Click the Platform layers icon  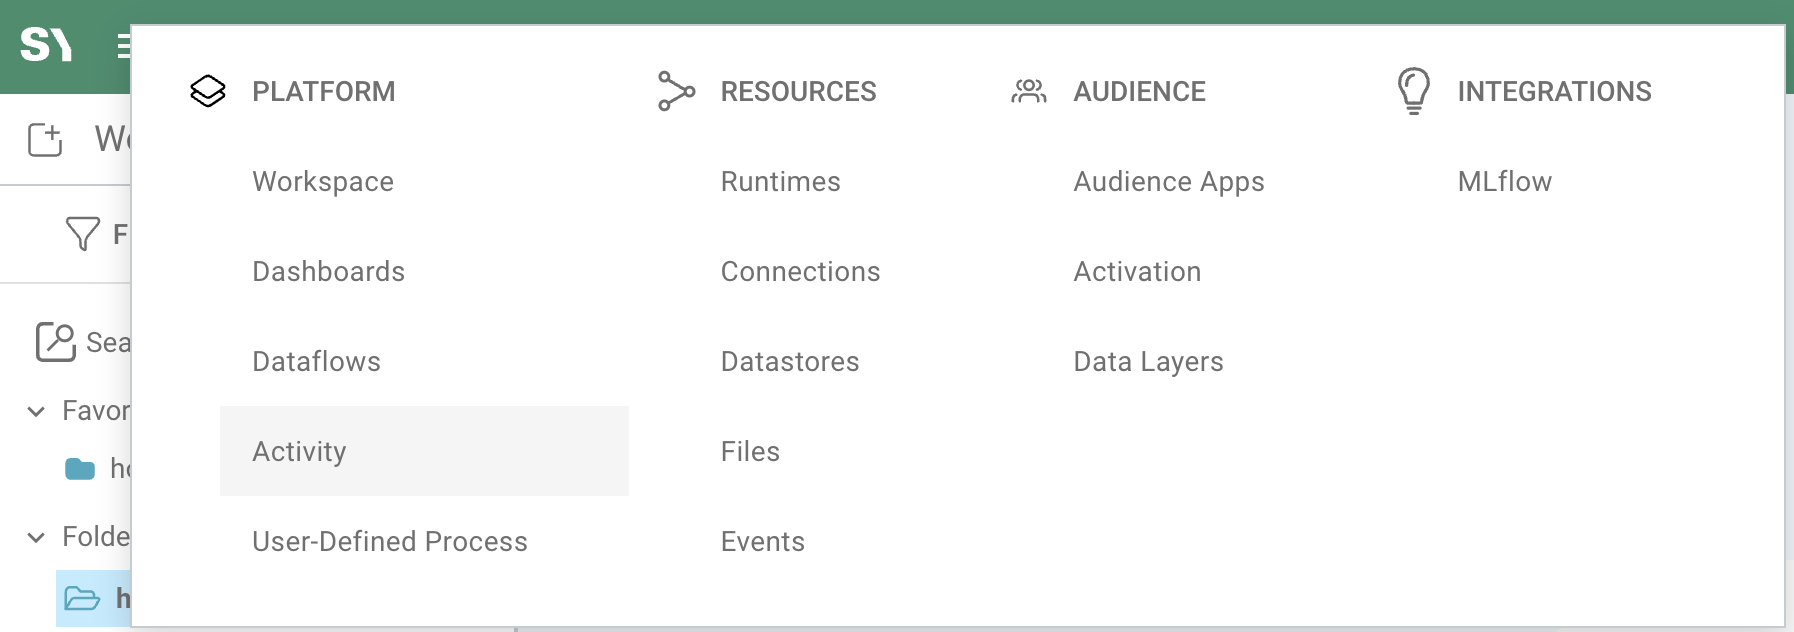pyautogui.click(x=208, y=91)
